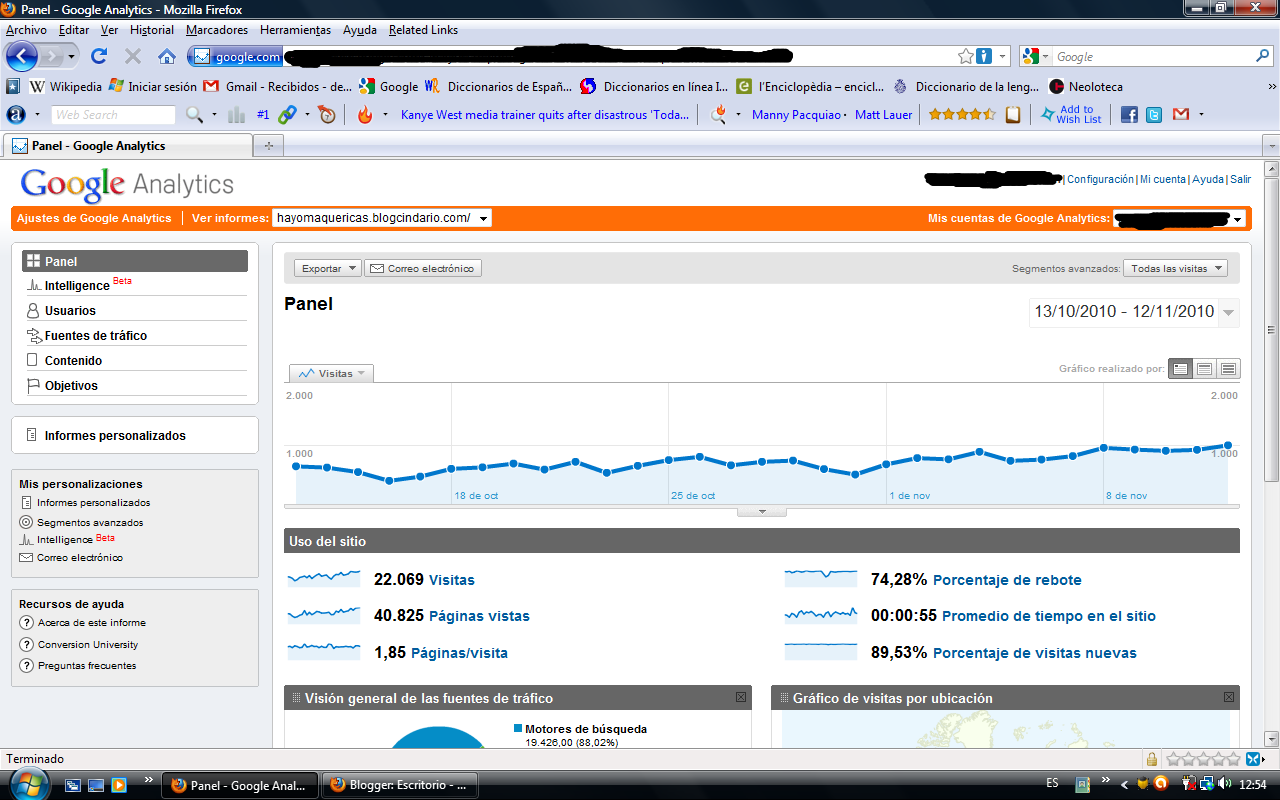Select Panel - Google Analytics browser tab
Image resolution: width=1280 pixels, height=800 pixels.
(x=127, y=146)
